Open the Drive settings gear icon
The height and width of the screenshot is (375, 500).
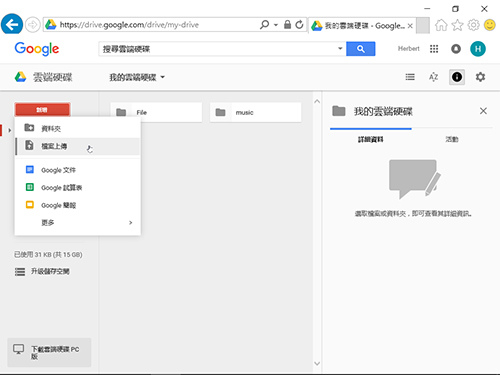[x=480, y=77]
